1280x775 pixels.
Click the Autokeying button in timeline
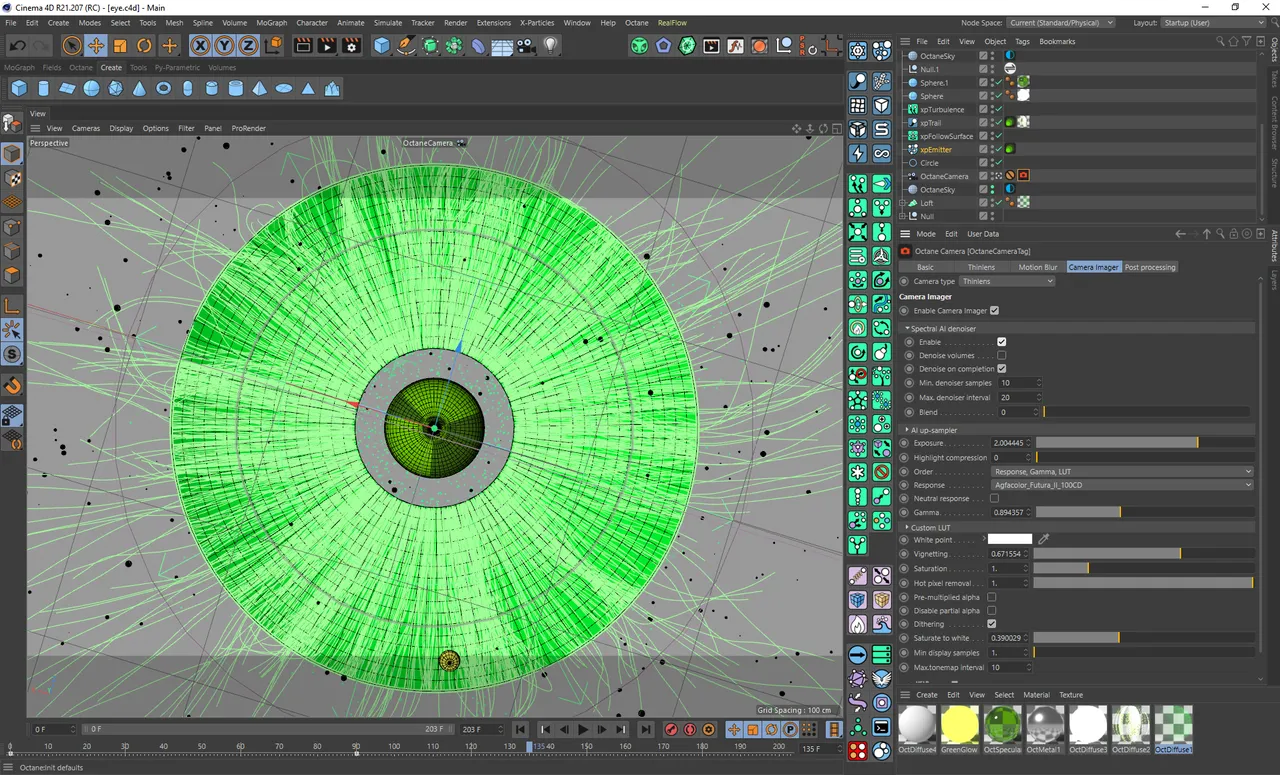click(690, 730)
